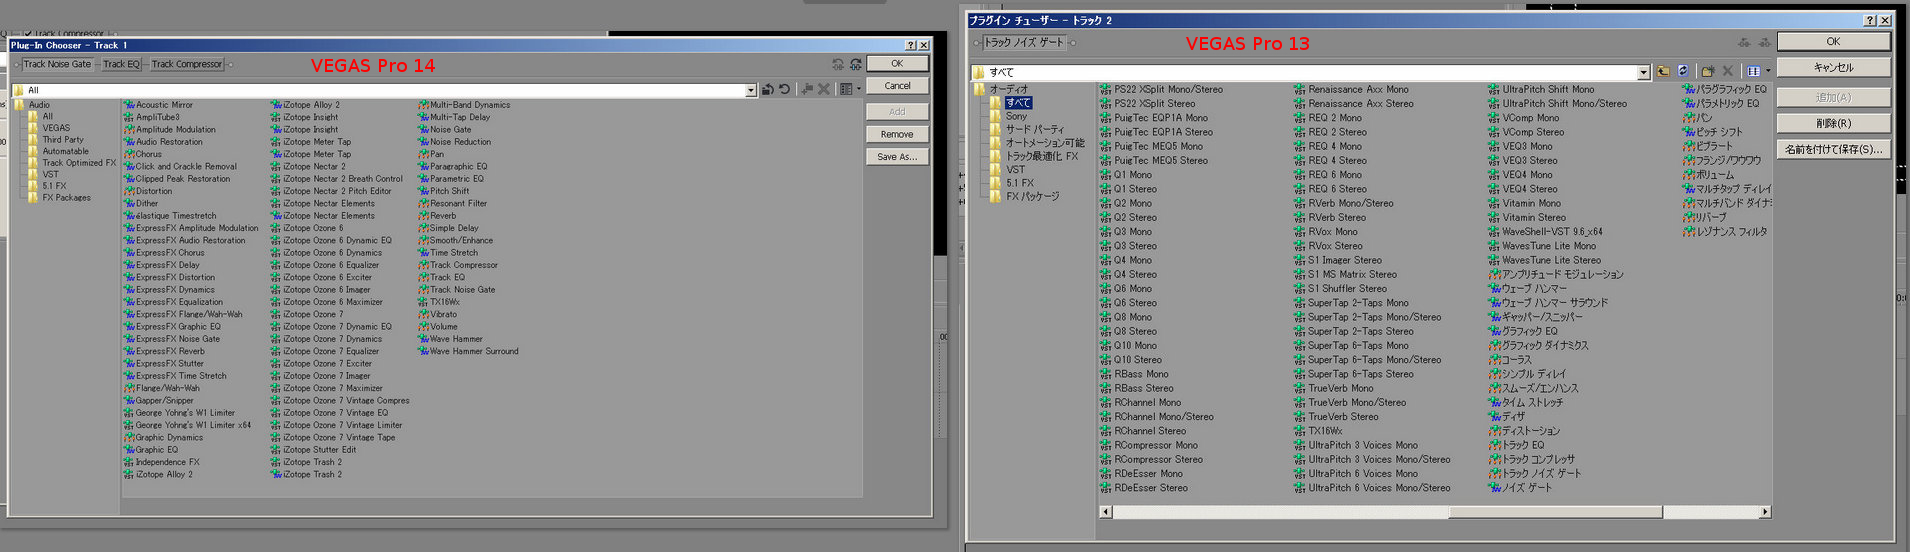The height and width of the screenshot is (552, 1910).
Task: Click the 削除(R) button
Action: pos(1833,123)
